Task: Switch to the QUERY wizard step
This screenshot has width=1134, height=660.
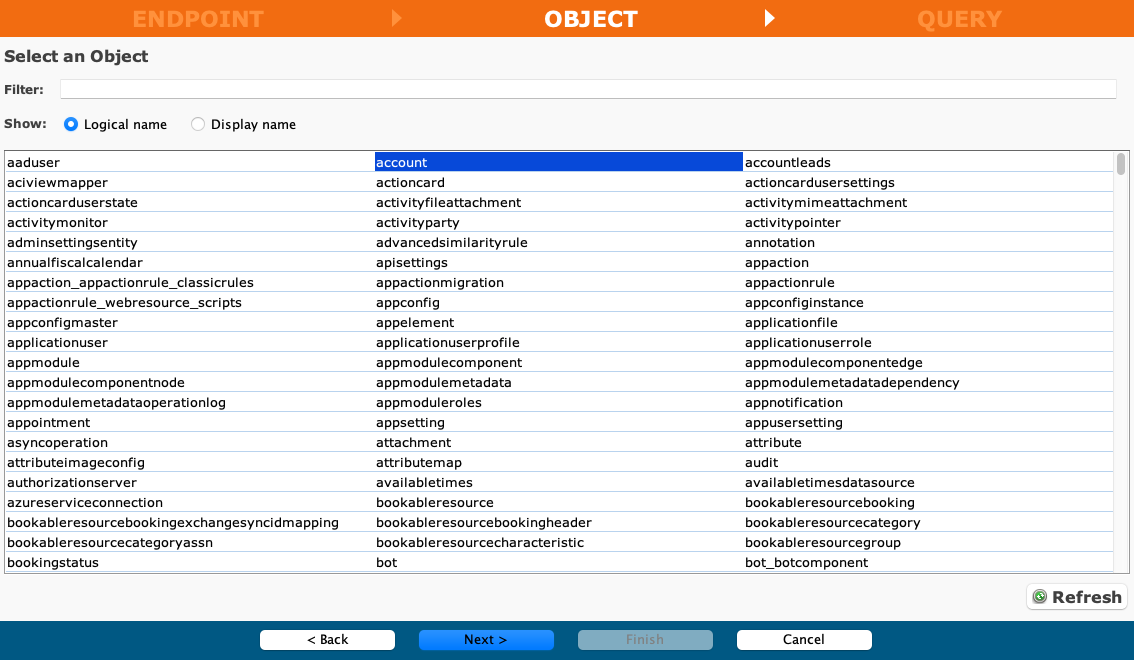Action: 958,19
